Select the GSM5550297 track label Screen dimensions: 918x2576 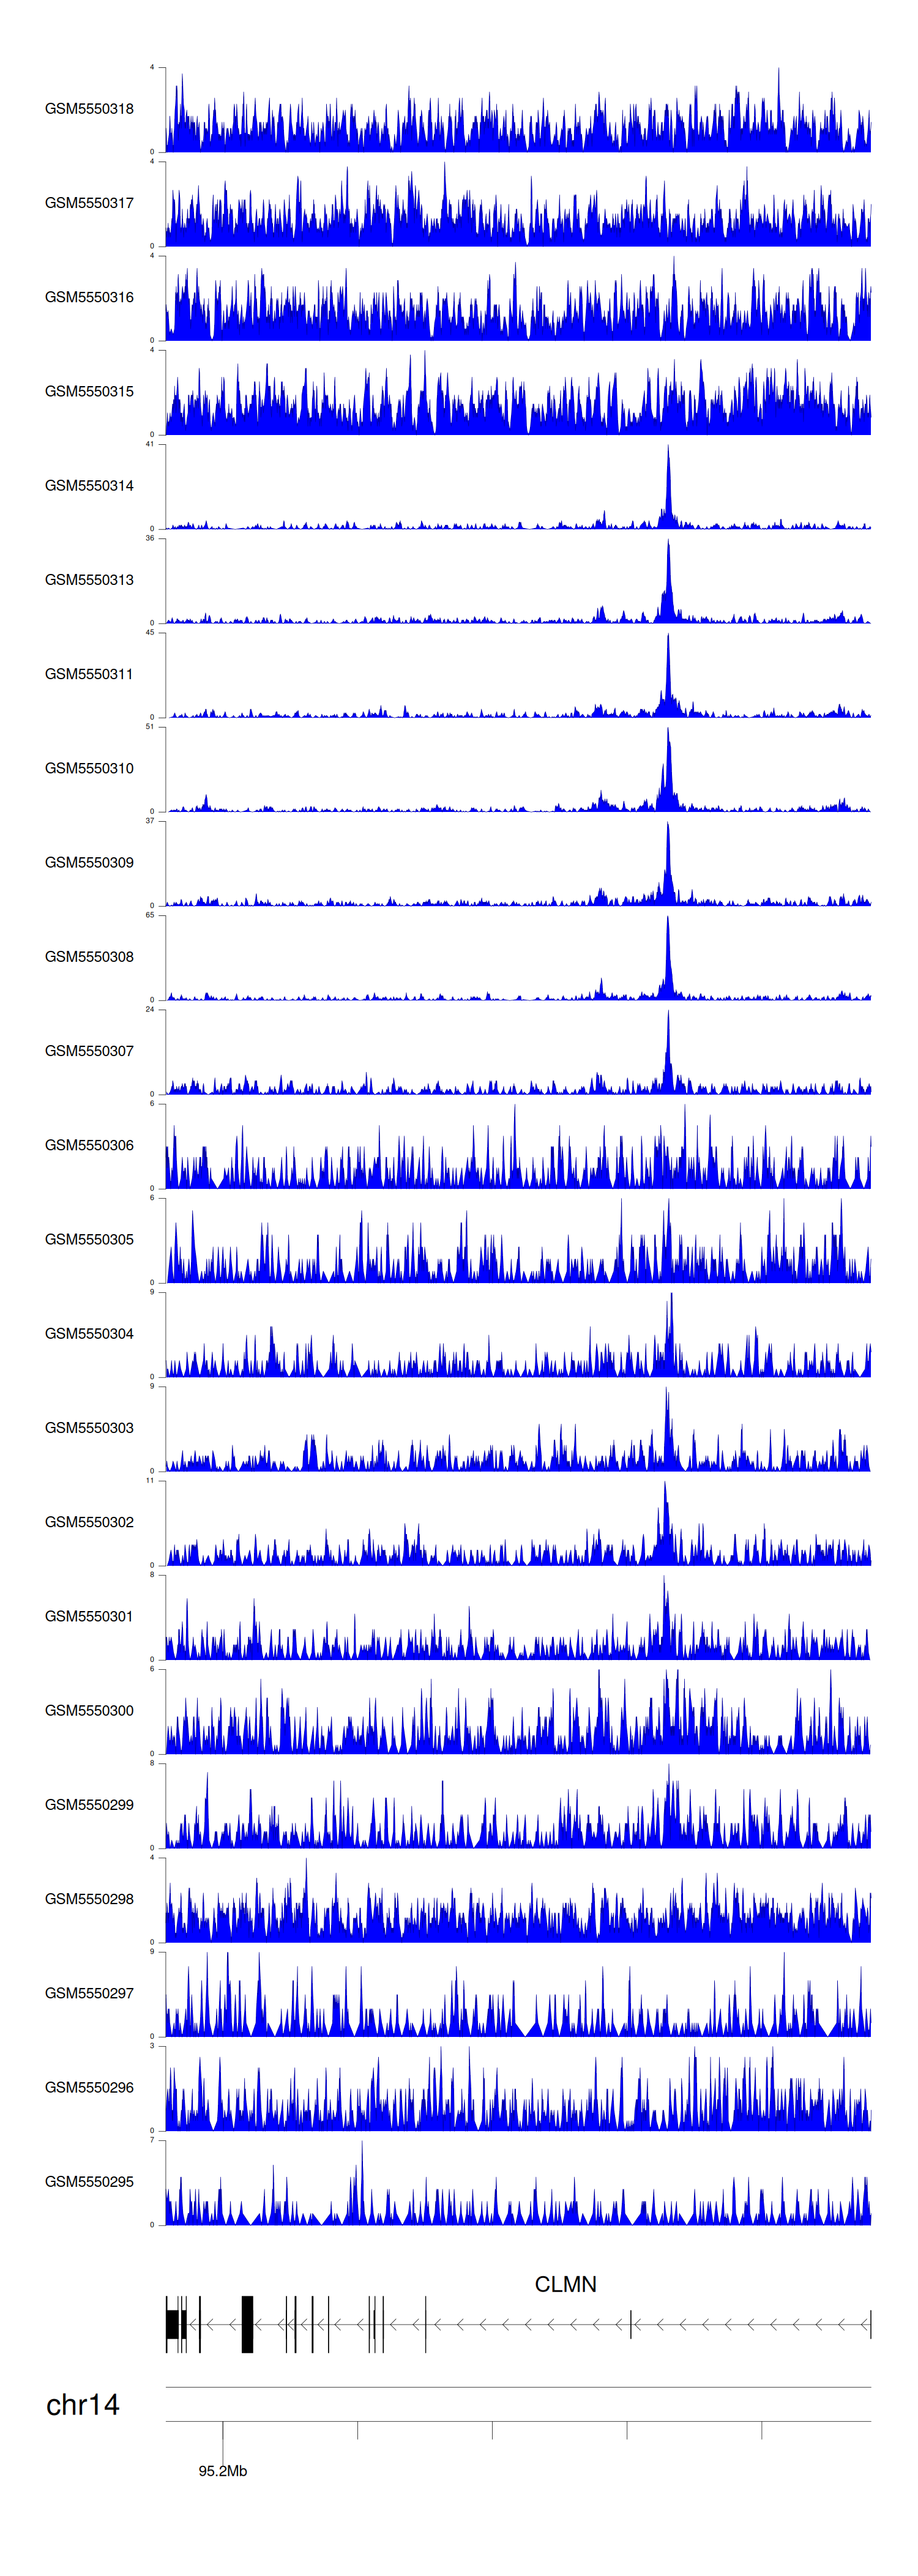point(89,1993)
